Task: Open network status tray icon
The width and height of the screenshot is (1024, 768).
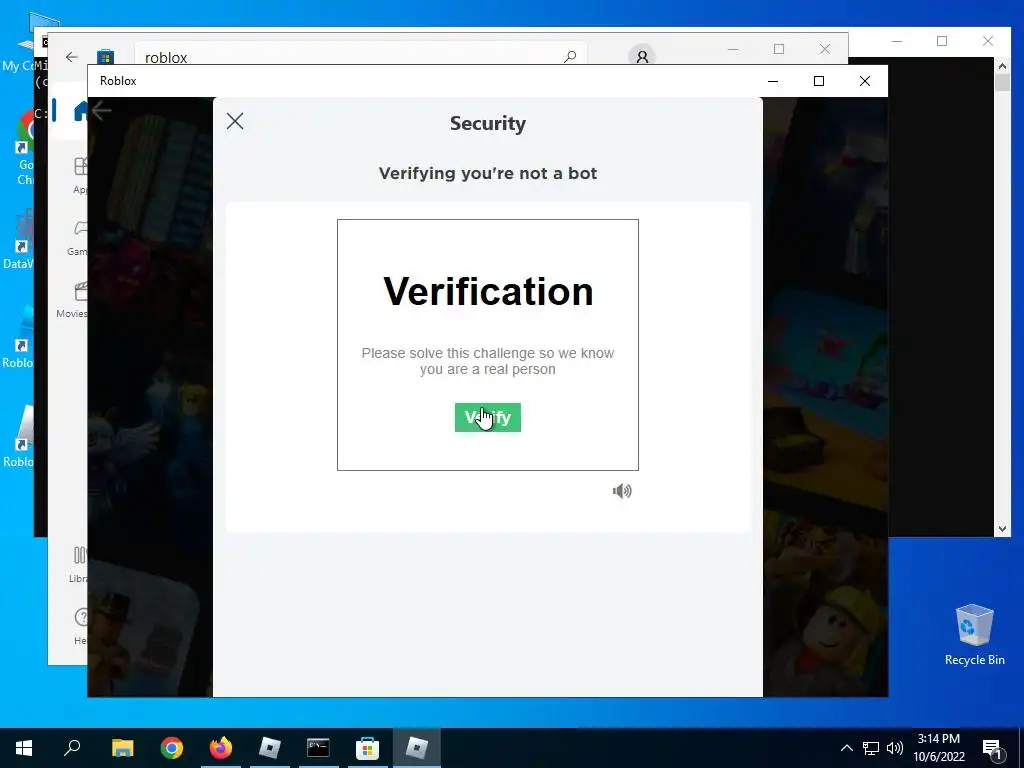Action: pos(871,748)
